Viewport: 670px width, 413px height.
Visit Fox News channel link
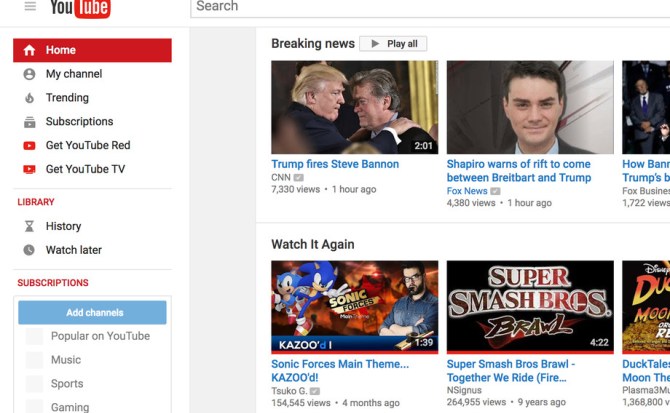(467, 191)
